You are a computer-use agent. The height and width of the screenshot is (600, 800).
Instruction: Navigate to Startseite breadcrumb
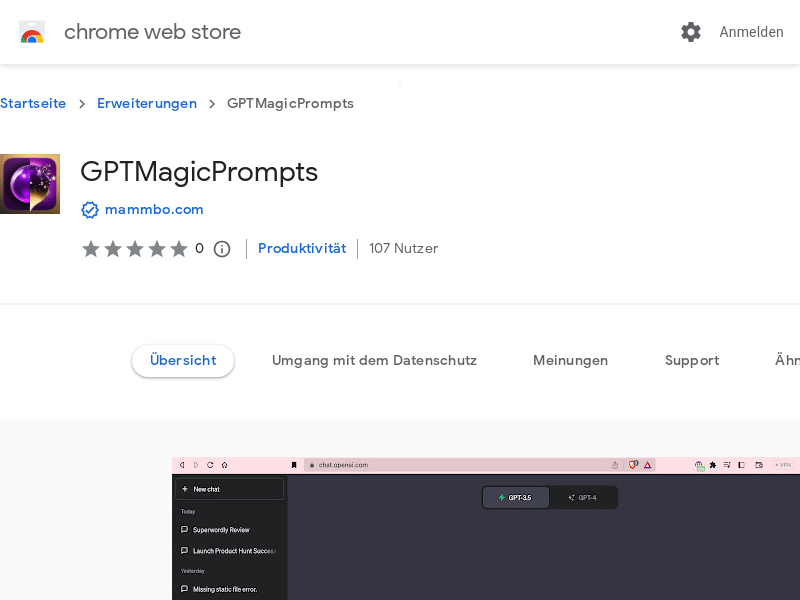[33, 104]
